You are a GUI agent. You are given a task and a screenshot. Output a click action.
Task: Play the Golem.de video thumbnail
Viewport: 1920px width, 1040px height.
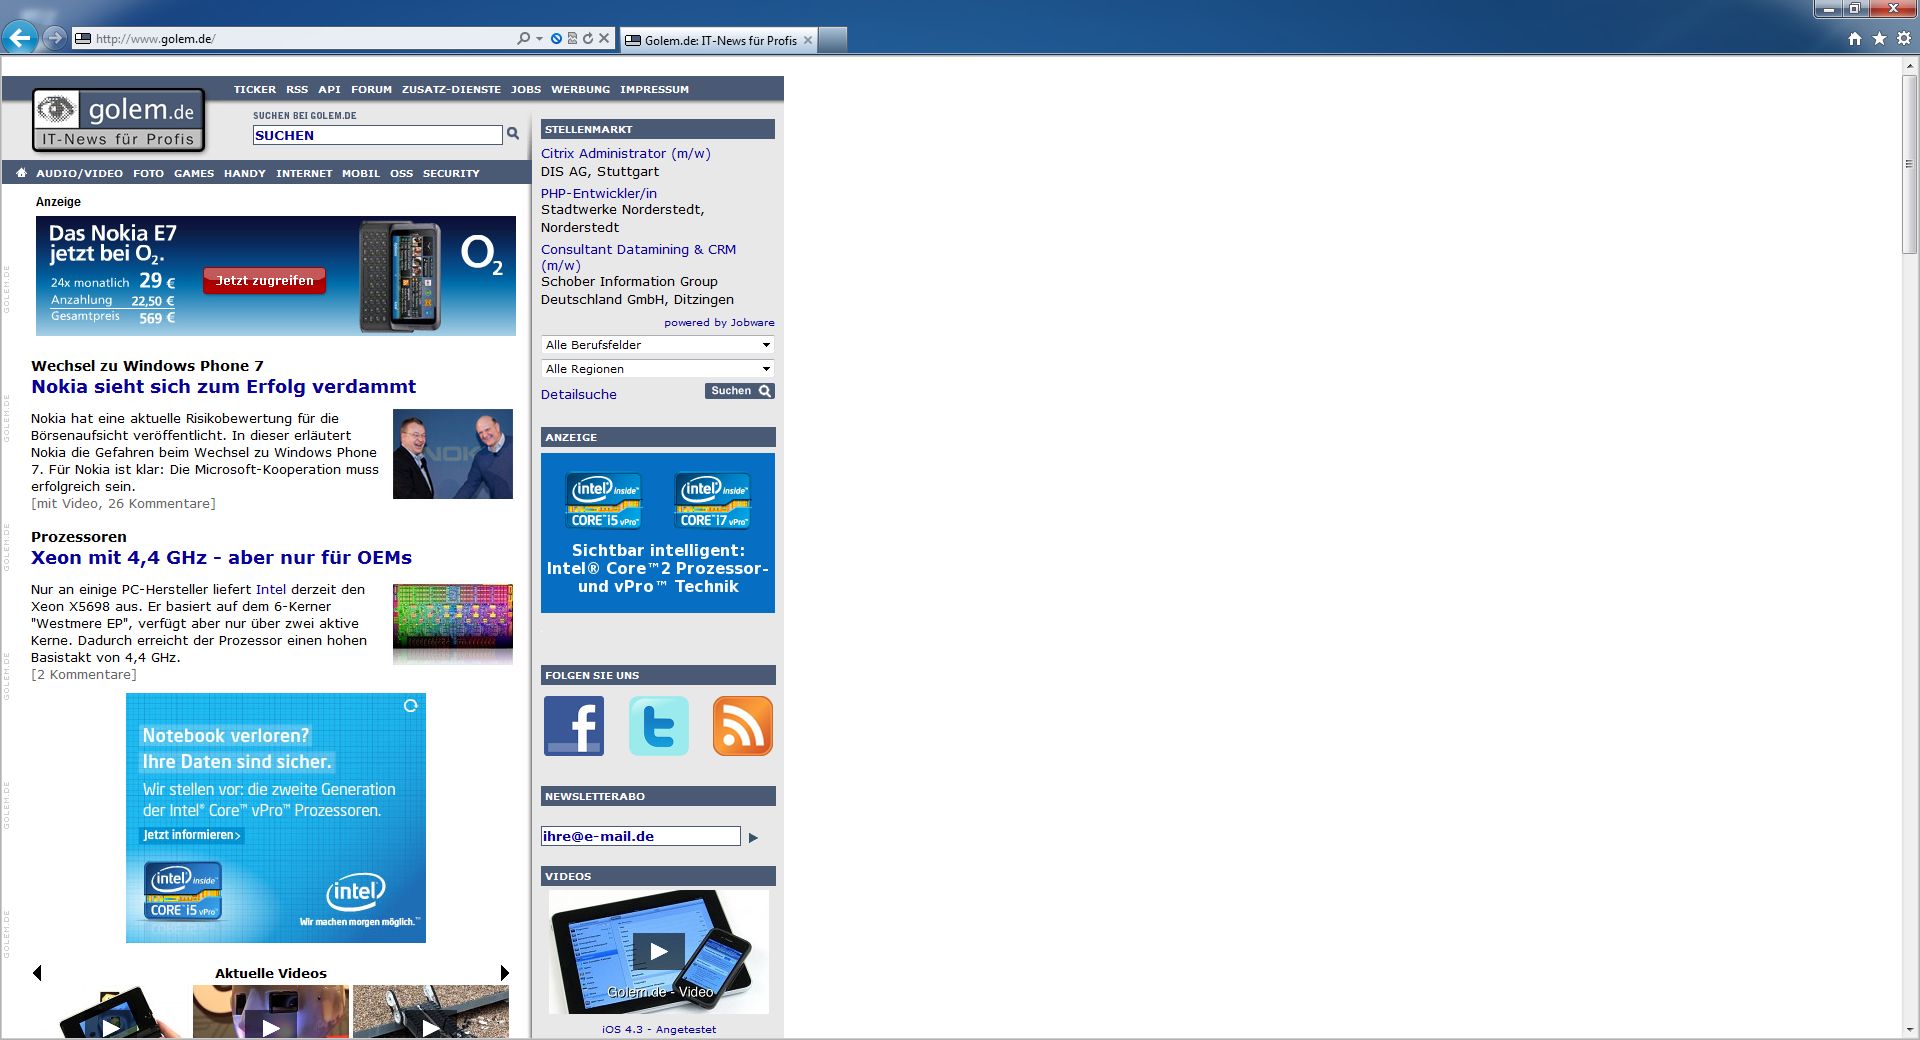click(x=658, y=951)
